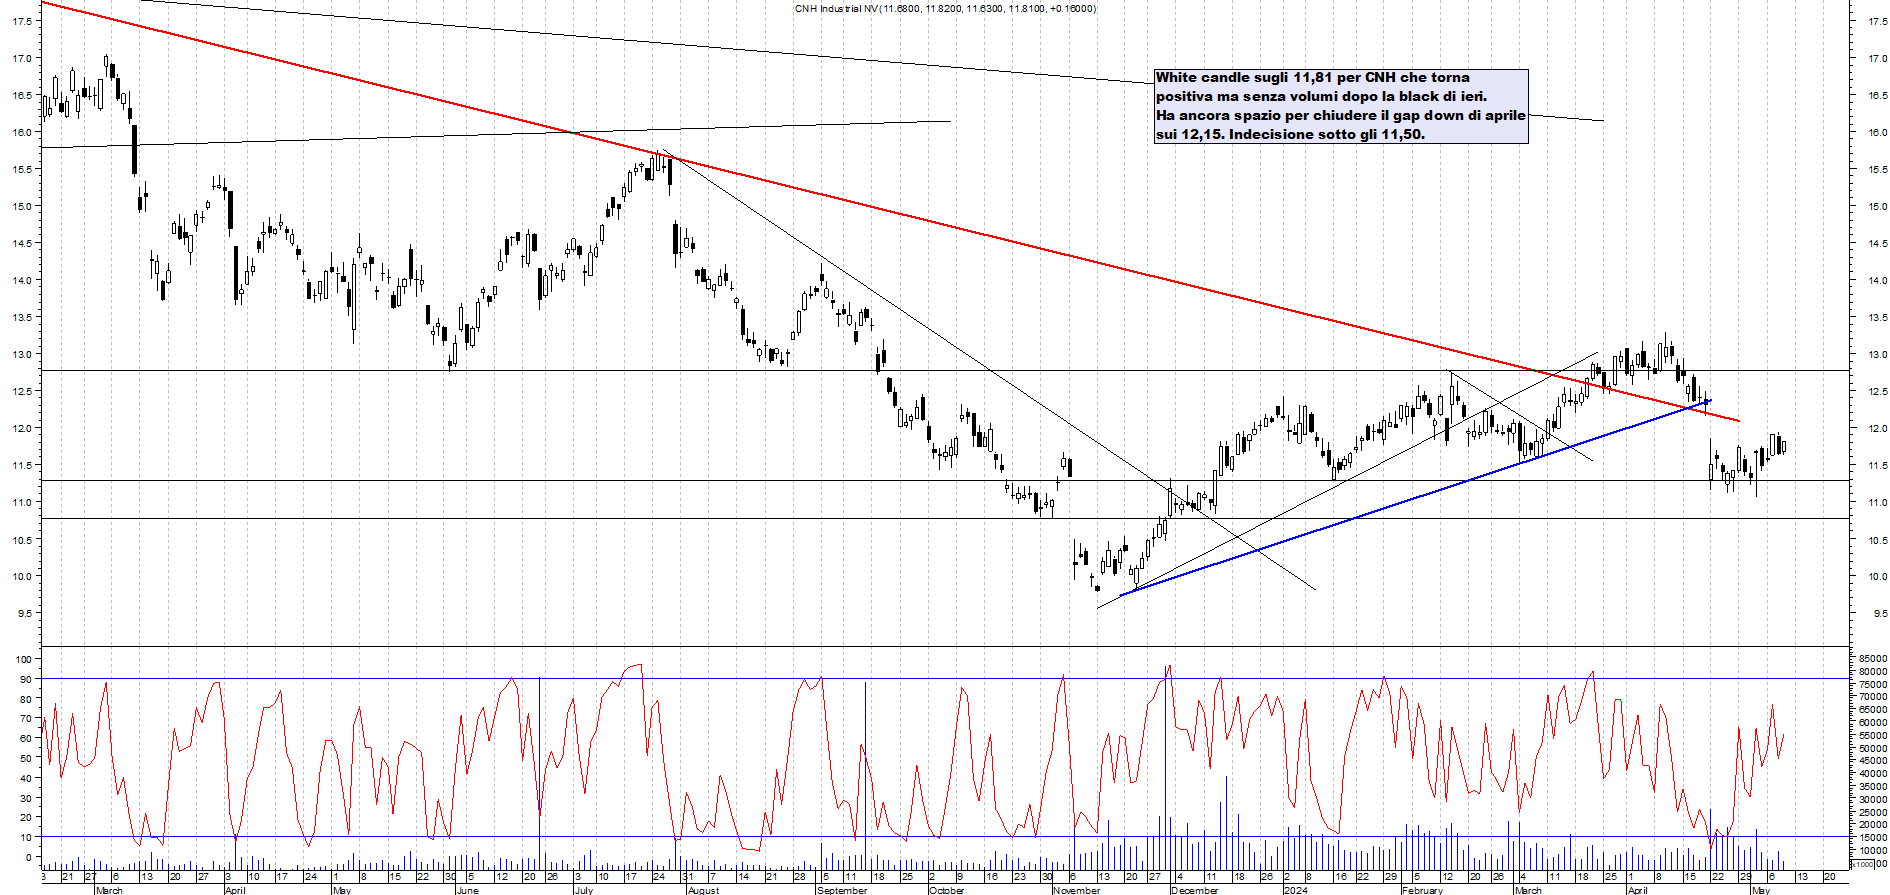This screenshot has height=895, width=1890.
Task: Click '17.0' on the left price axis
Action: (22, 58)
